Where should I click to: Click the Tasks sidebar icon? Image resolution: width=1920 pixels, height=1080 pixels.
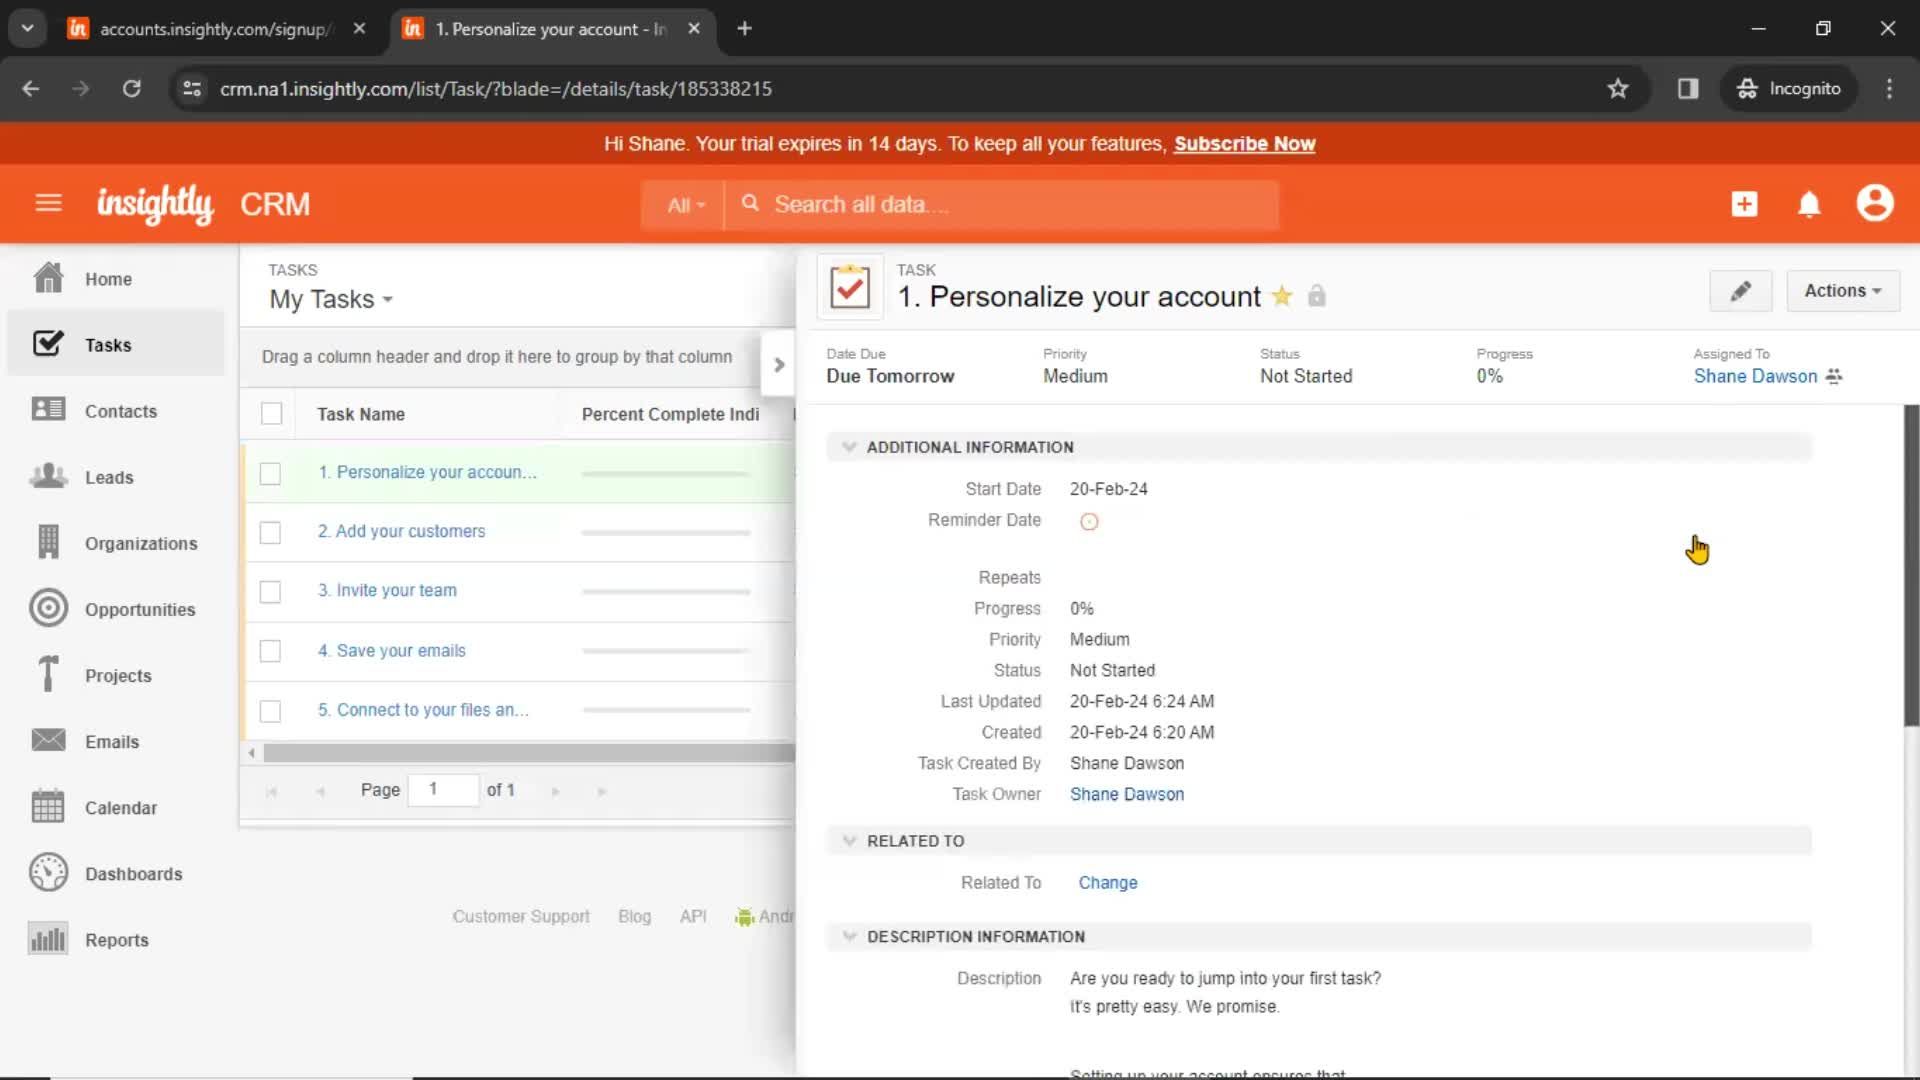pyautogui.click(x=47, y=344)
